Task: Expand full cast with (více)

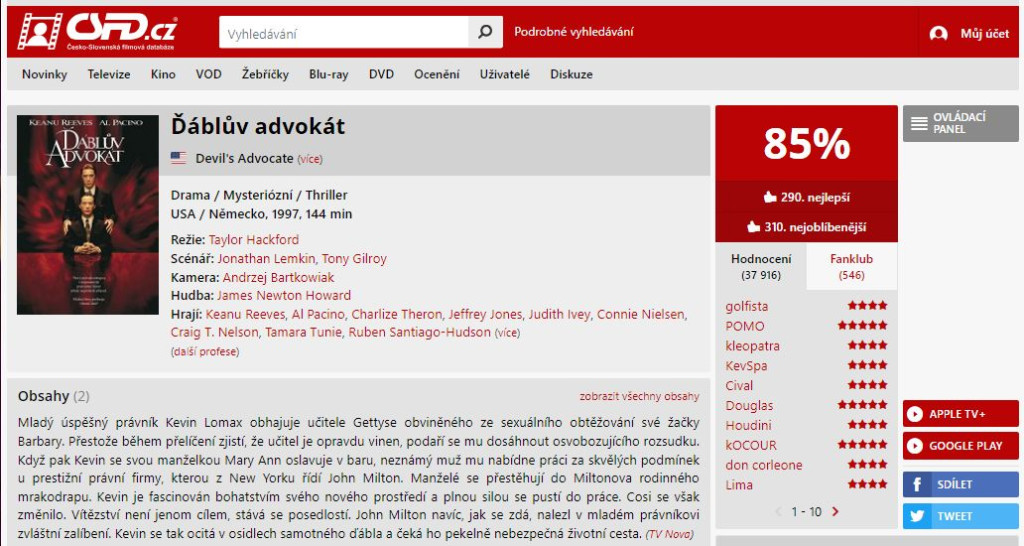Action: click(507, 332)
